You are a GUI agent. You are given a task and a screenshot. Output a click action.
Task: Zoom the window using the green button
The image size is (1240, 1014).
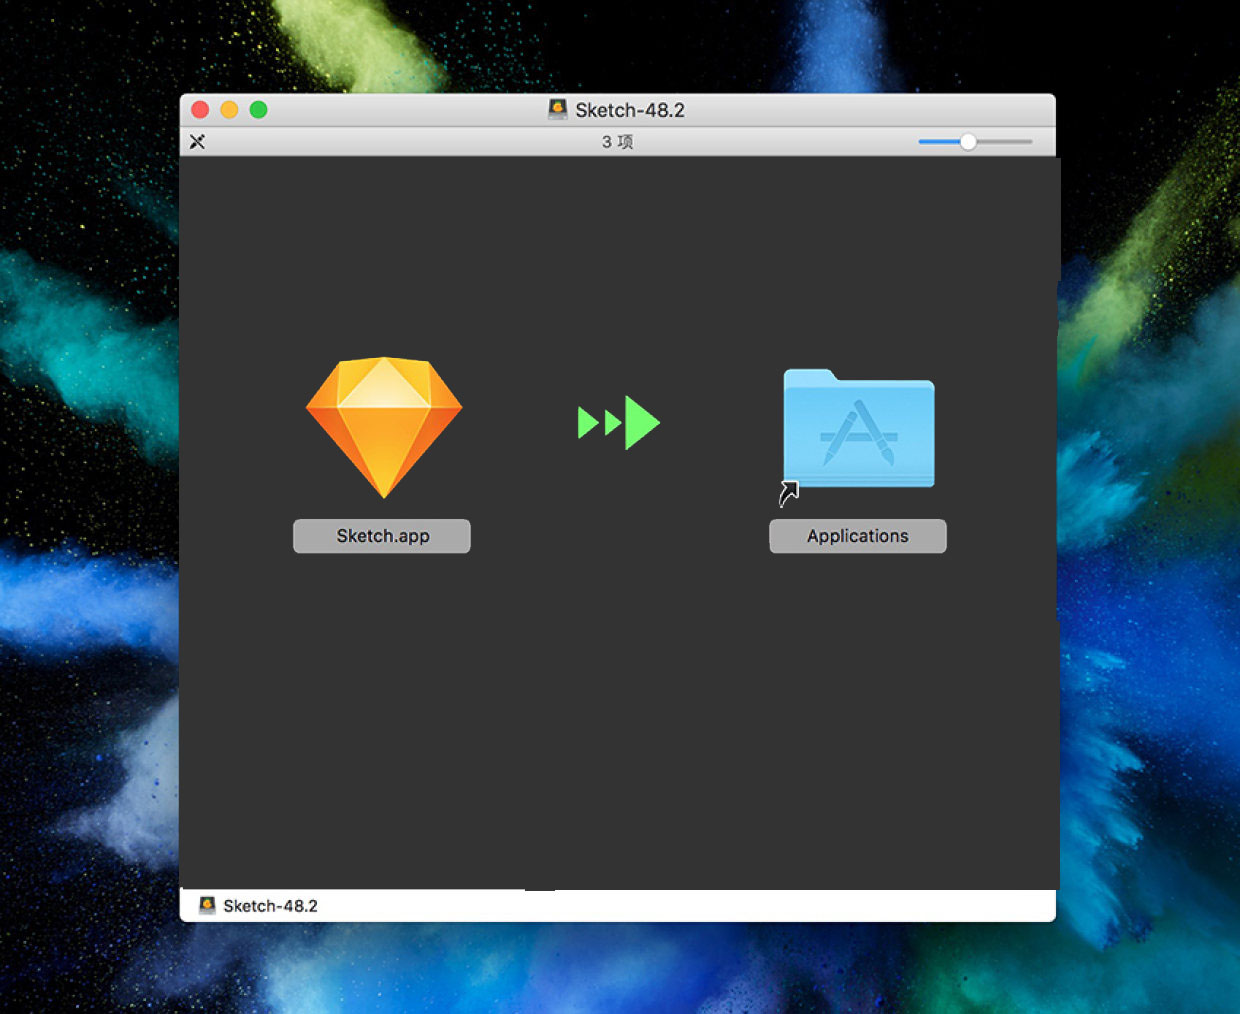258,110
